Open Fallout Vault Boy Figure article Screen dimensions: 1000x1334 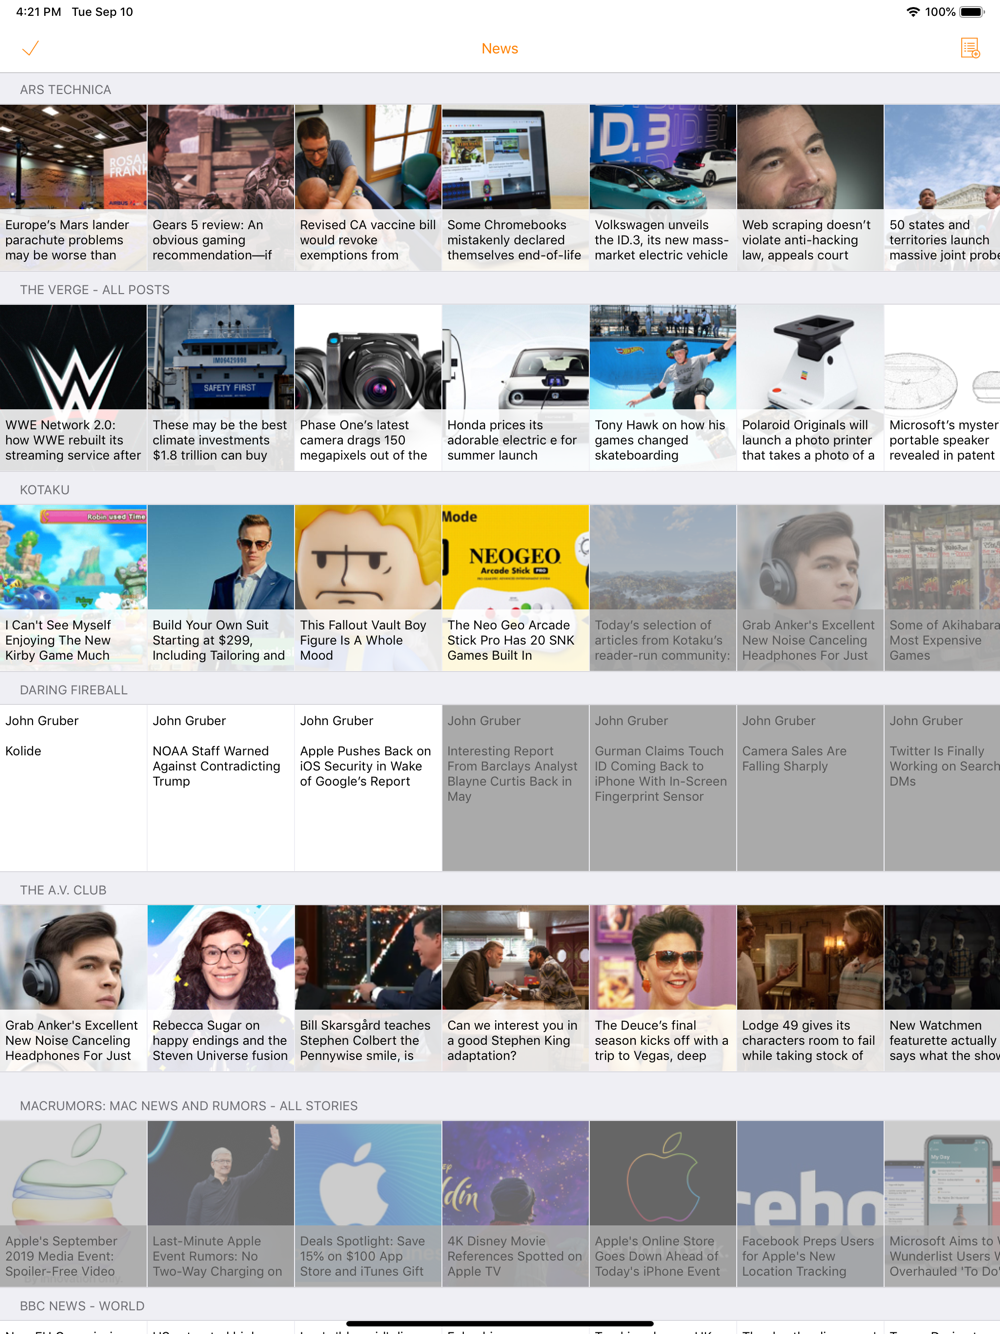pyautogui.click(x=368, y=588)
